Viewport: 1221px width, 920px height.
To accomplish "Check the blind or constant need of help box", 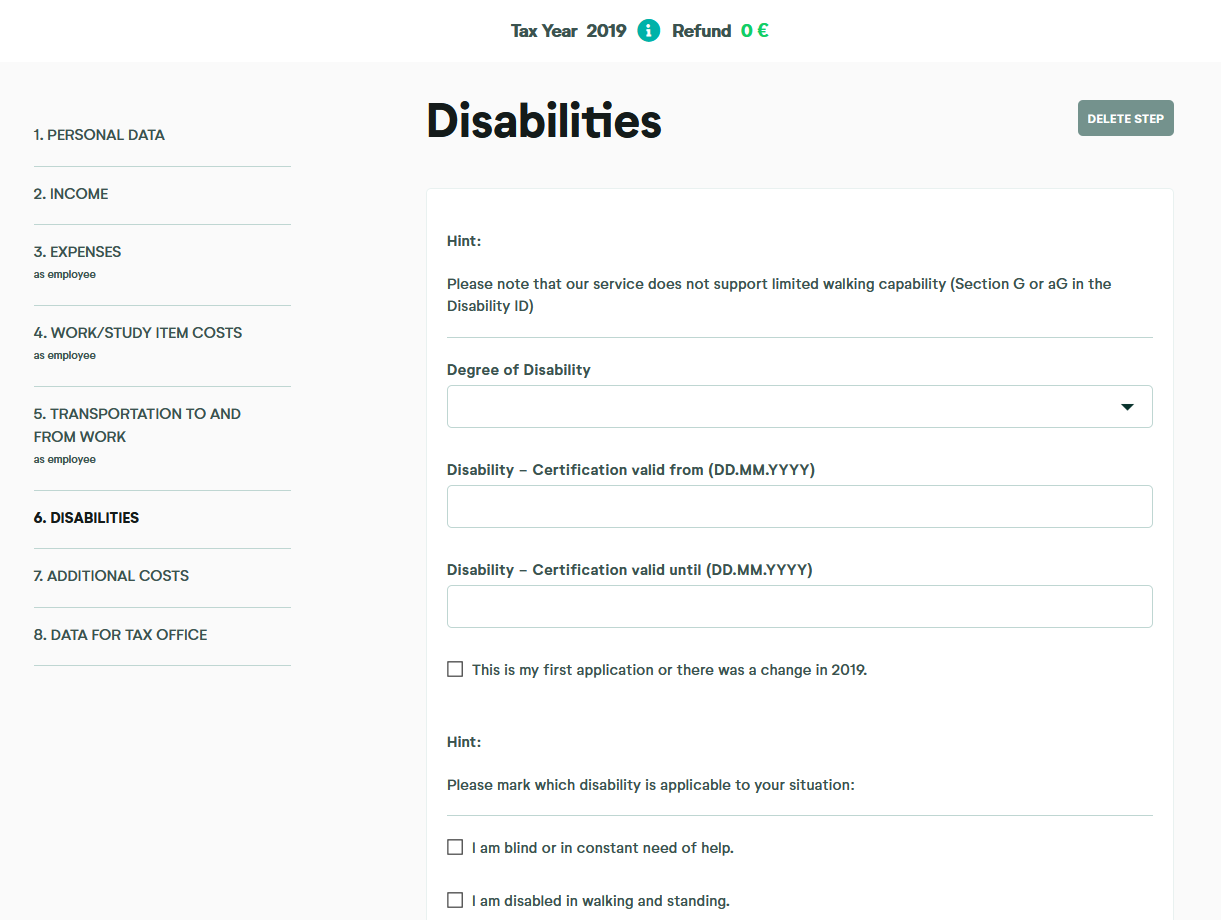I will point(455,848).
